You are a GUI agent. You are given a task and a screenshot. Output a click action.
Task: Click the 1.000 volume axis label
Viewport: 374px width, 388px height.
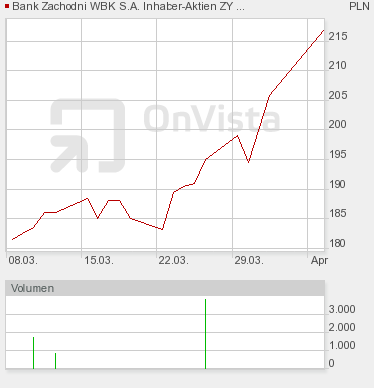(x=342, y=345)
